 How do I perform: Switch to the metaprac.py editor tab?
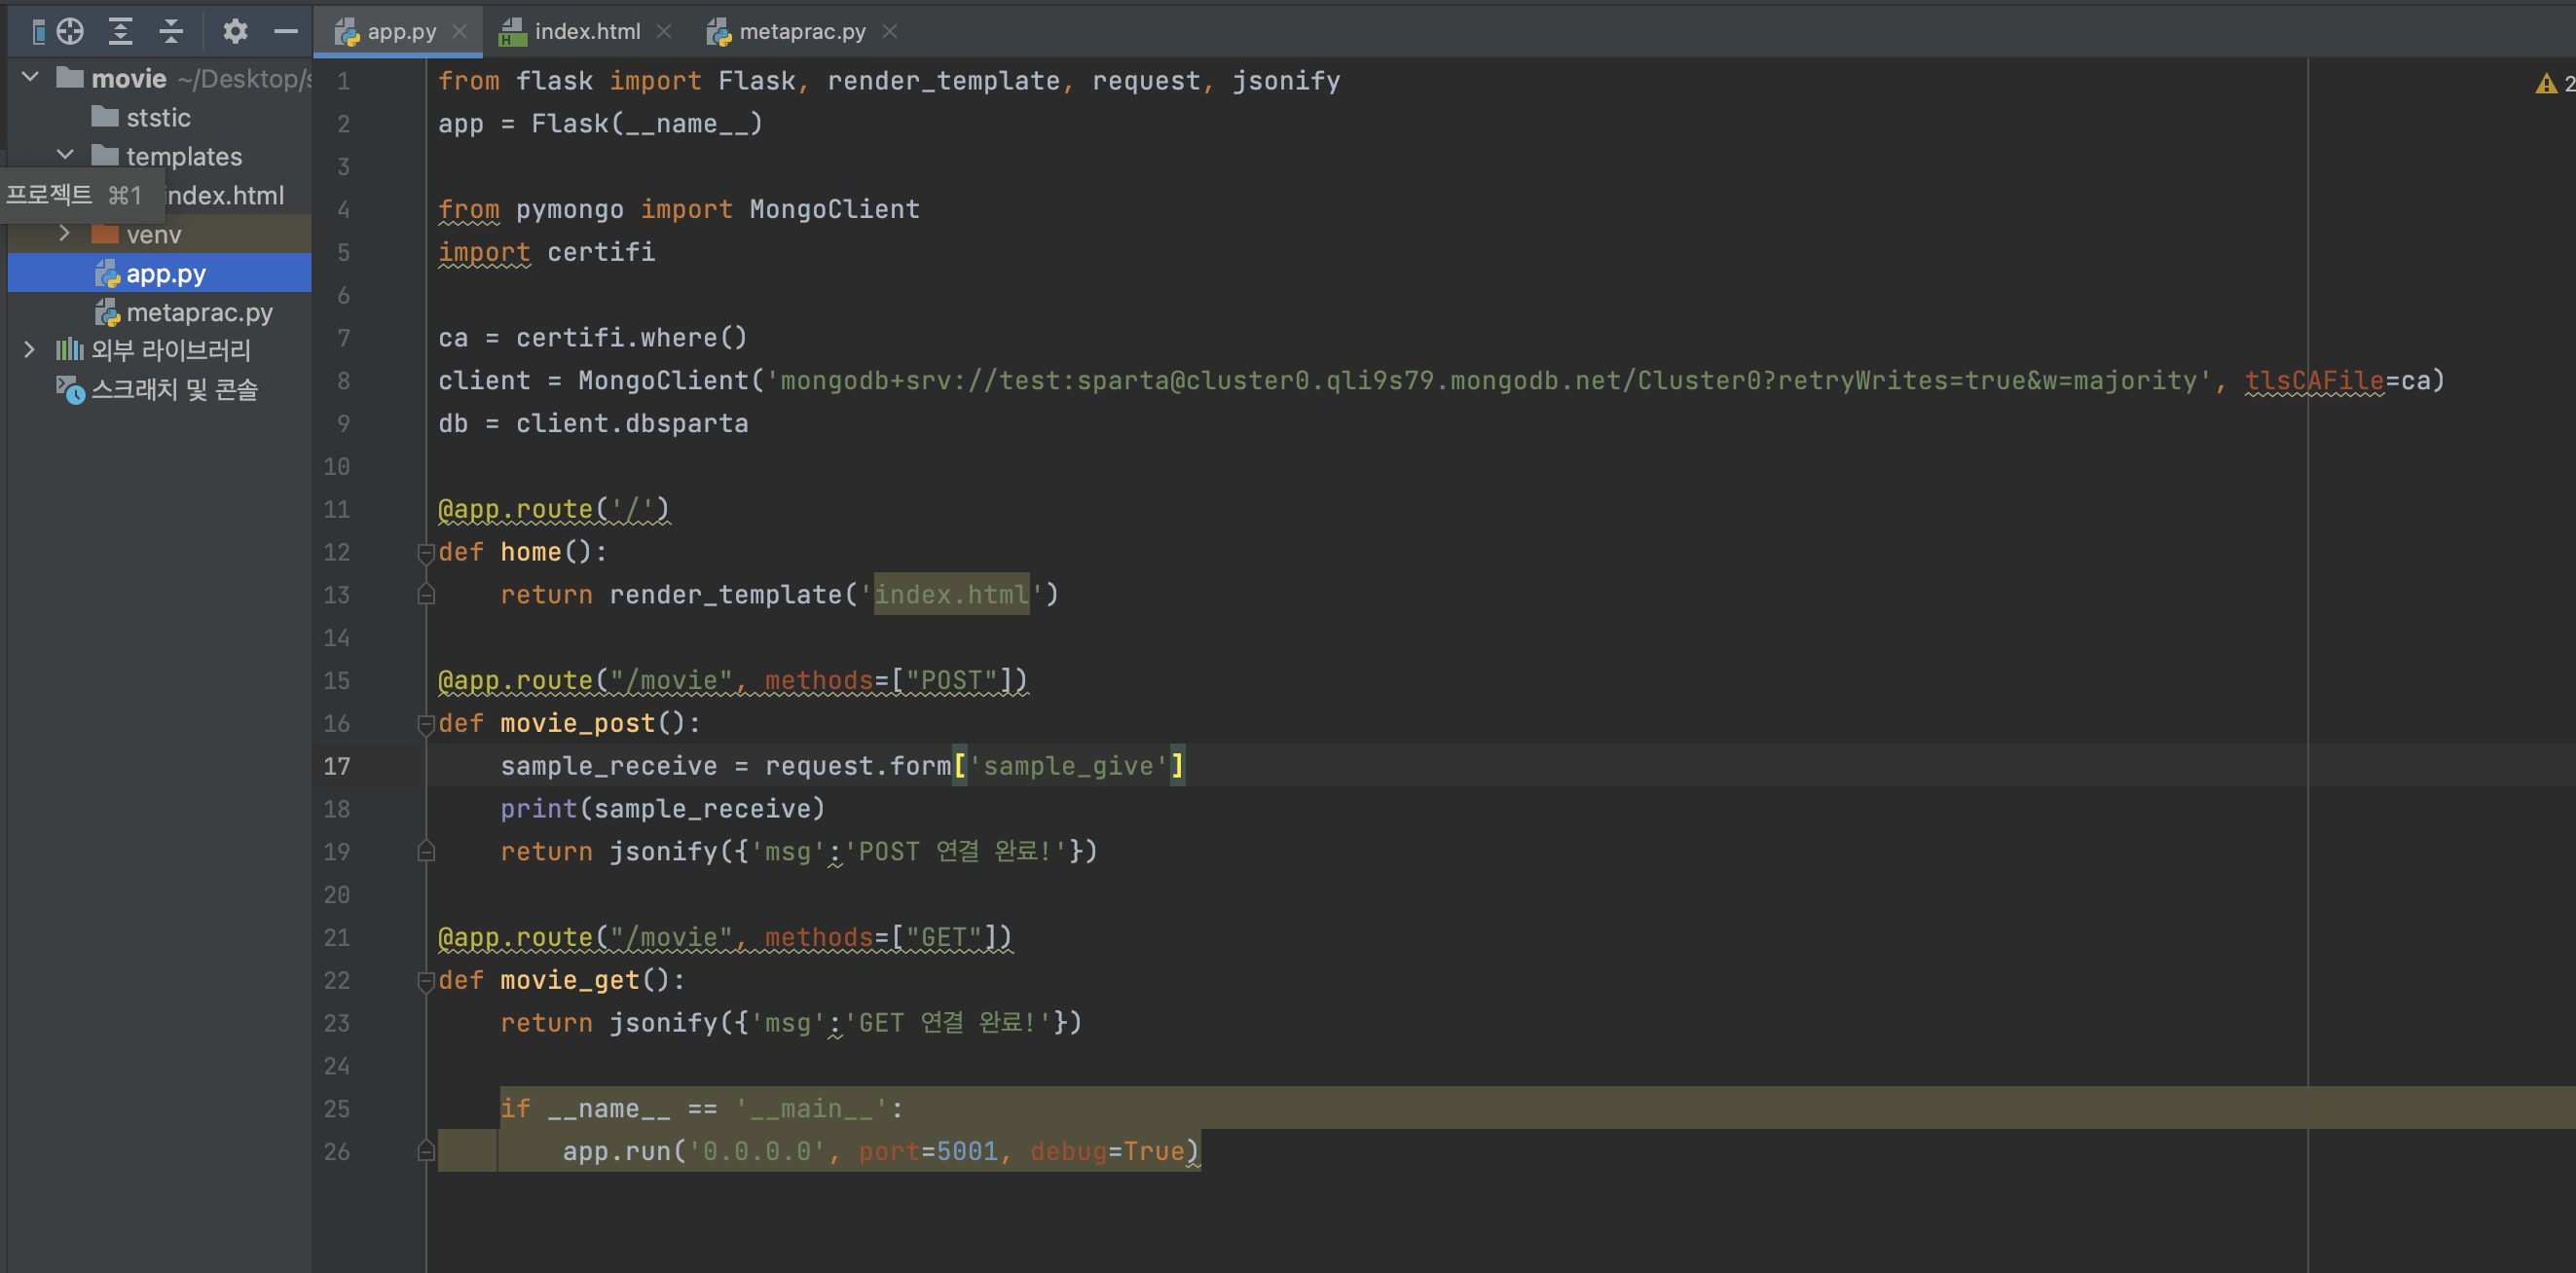pyautogui.click(x=802, y=32)
